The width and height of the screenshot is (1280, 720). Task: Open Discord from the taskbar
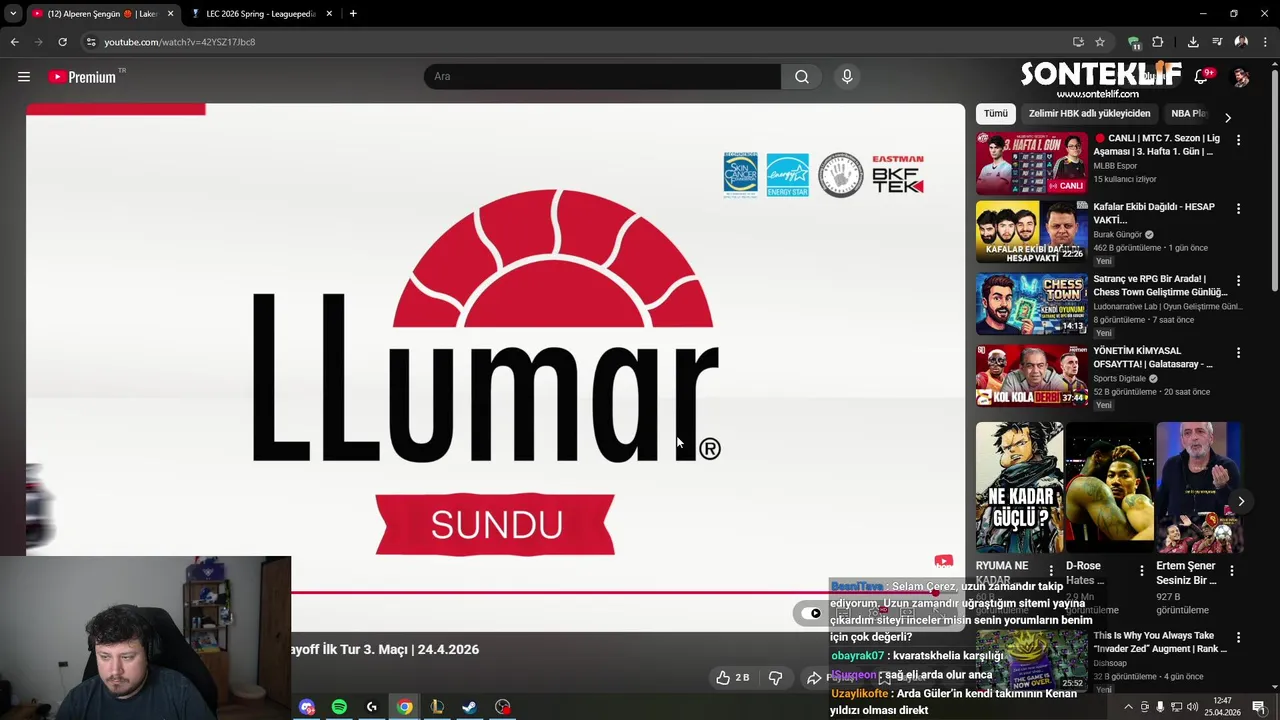pos(307,707)
